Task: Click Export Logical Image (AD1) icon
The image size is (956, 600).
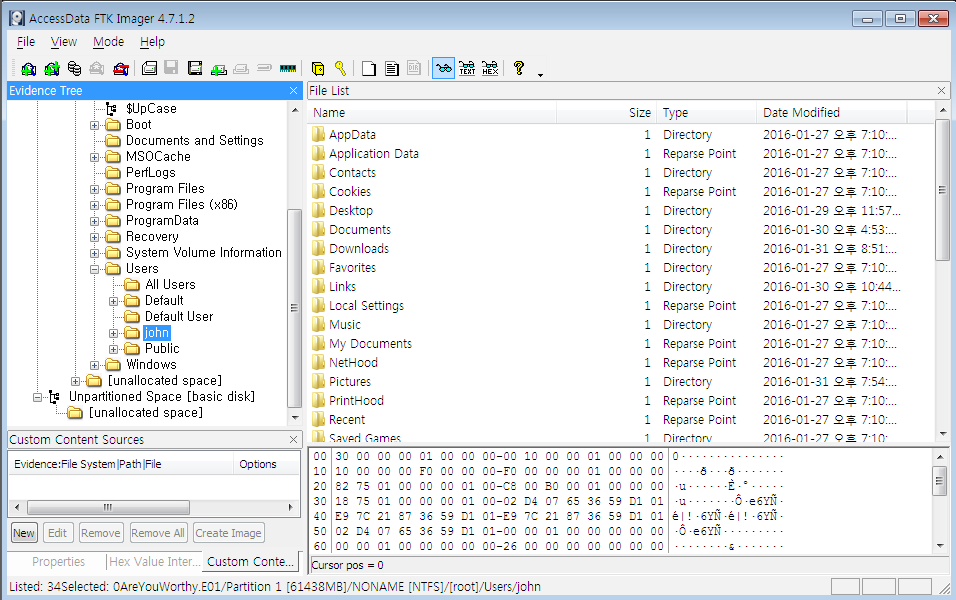Action: (x=195, y=68)
